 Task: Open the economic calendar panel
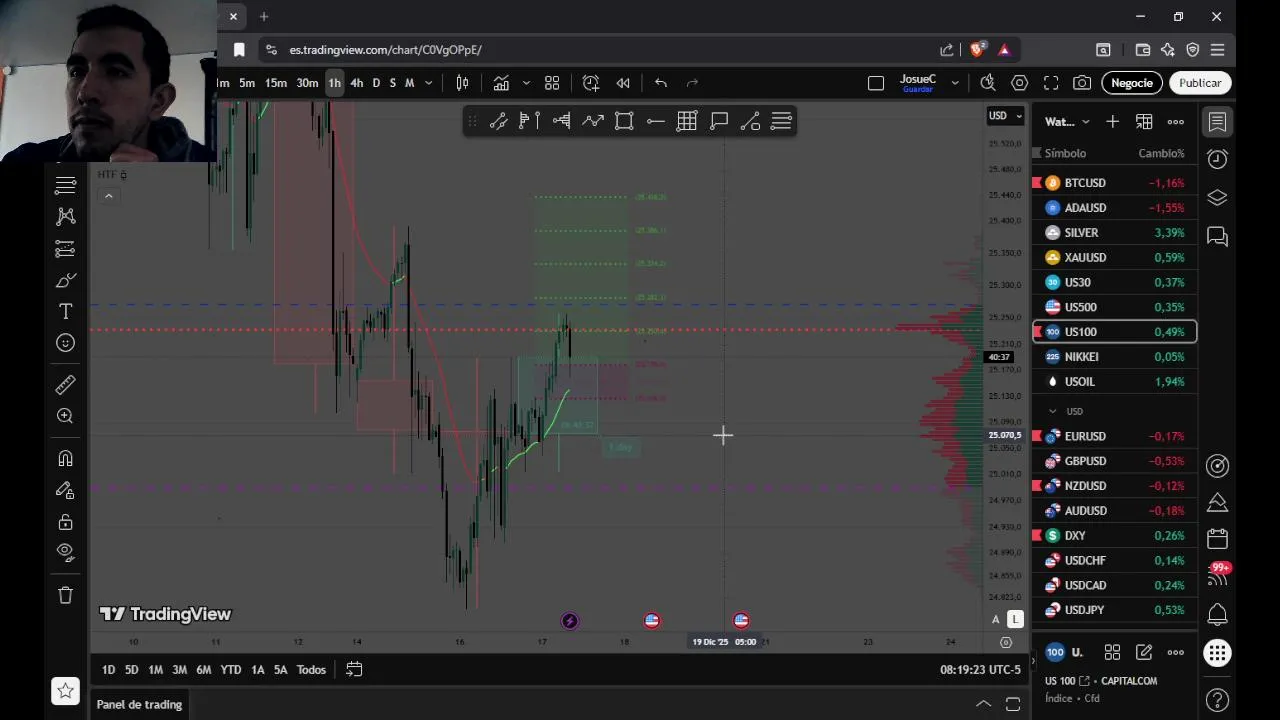pyautogui.click(x=1217, y=538)
